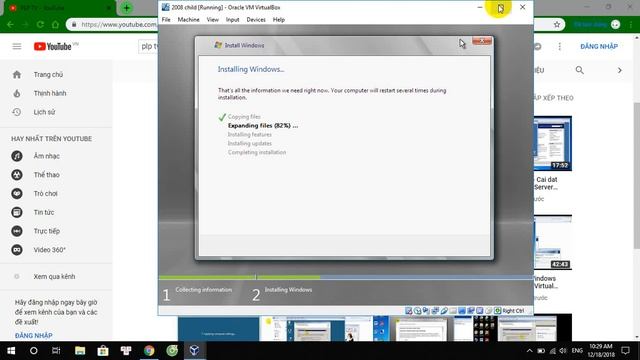The image size is (640, 360).
Task: Click top-right ĐĂNG NHẬP sign-in button
Action: tap(599, 47)
